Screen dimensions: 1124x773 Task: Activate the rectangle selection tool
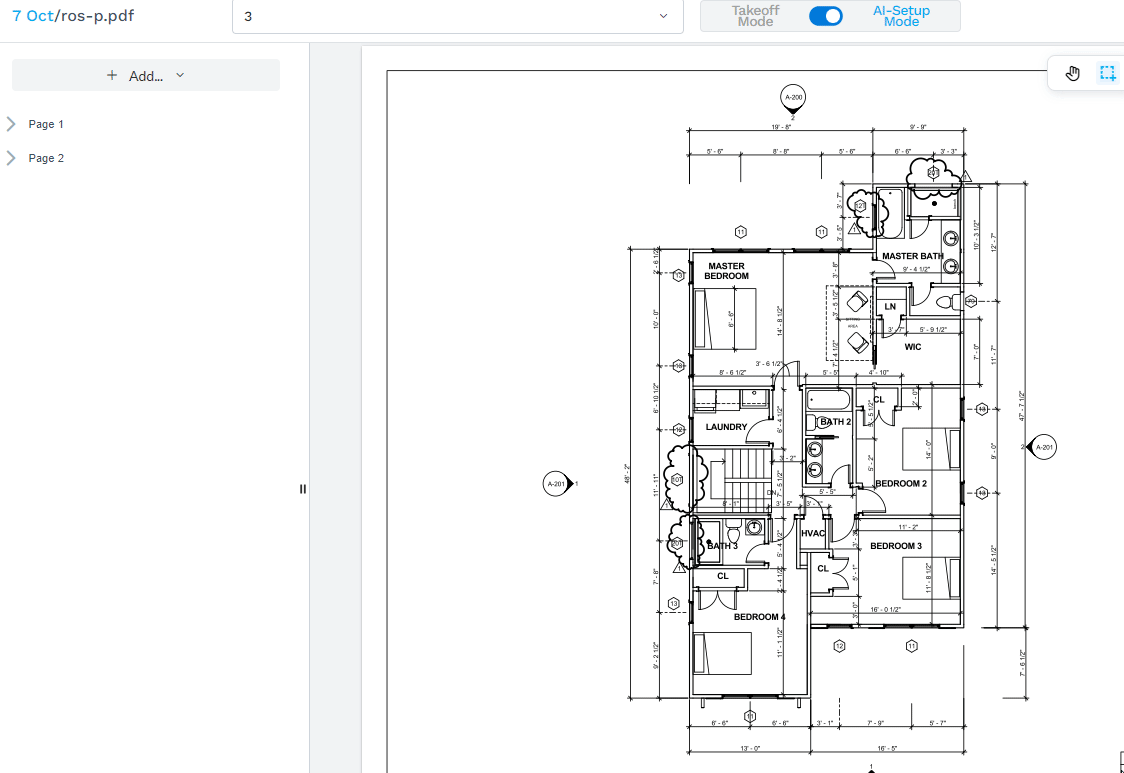pos(1107,73)
